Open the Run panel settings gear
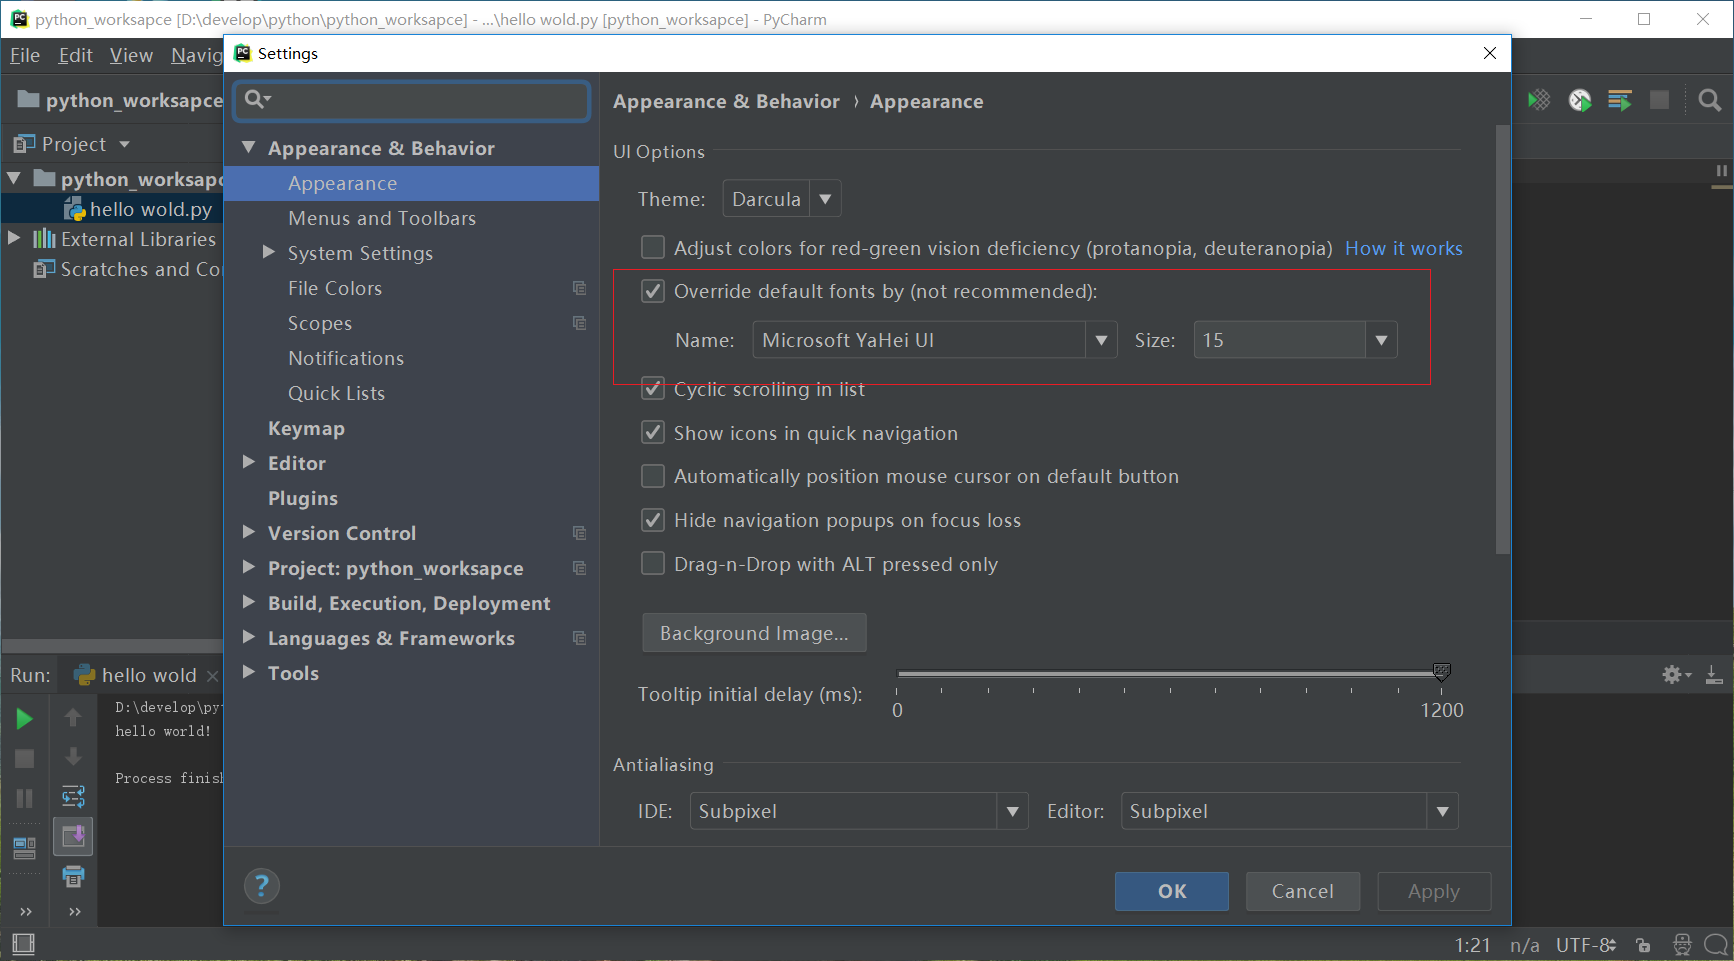This screenshot has height=961, width=1734. coord(1674,675)
